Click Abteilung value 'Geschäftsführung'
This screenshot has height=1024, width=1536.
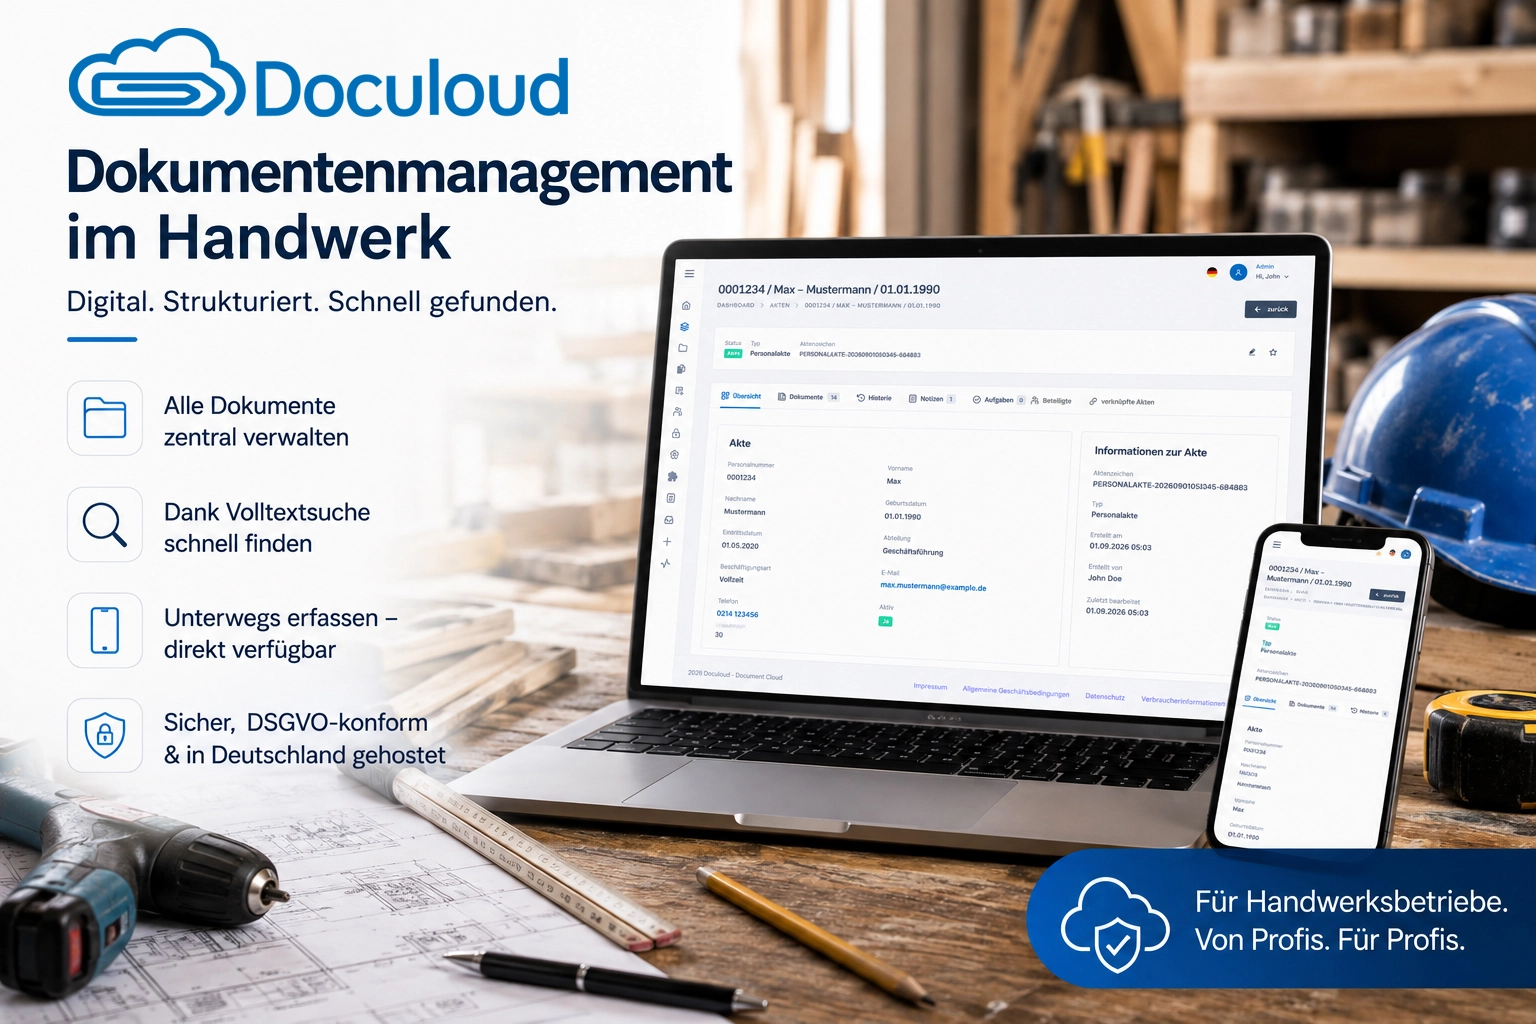(913, 552)
